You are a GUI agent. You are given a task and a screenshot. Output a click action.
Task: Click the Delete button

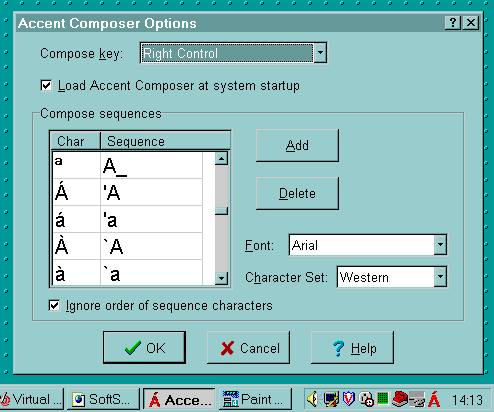tap(297, 193)
